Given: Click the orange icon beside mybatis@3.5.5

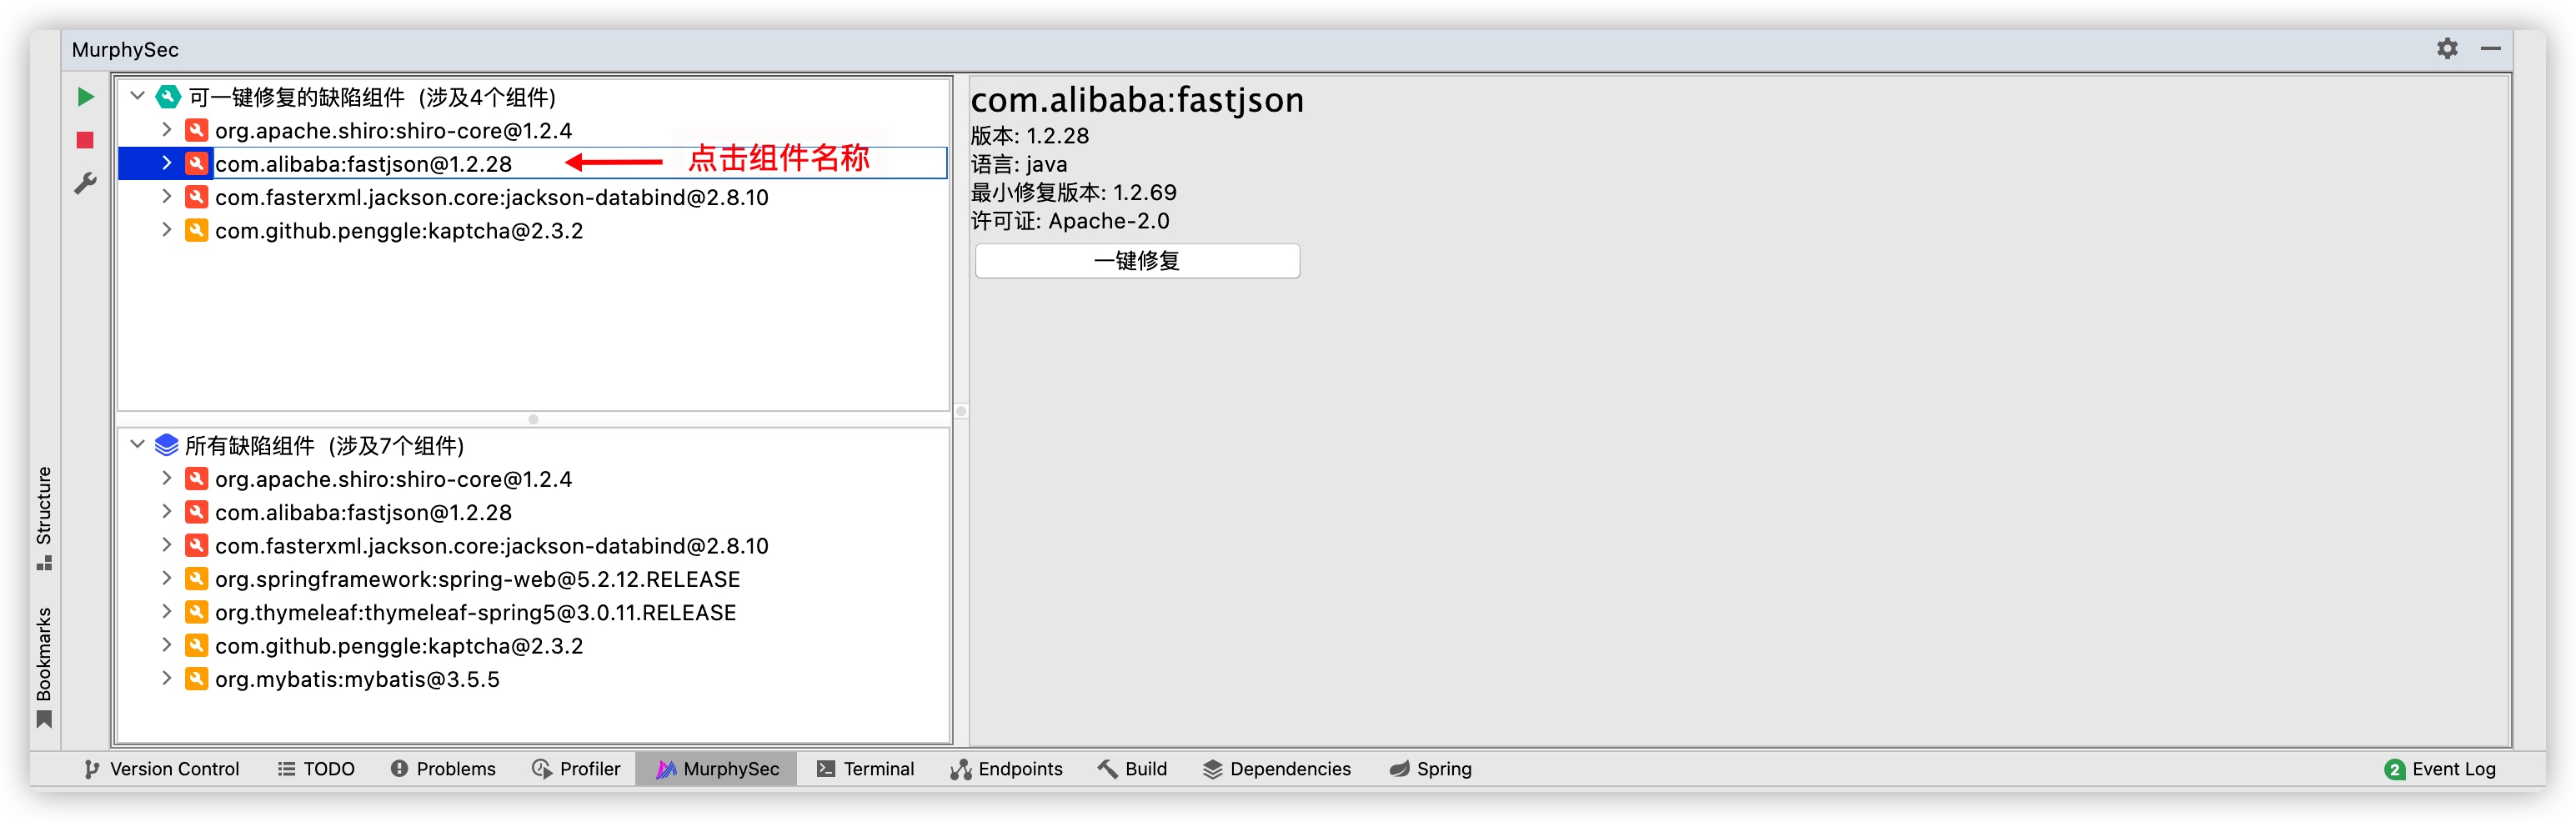Looking at the screenshot, I should click(x=197, y=679).
